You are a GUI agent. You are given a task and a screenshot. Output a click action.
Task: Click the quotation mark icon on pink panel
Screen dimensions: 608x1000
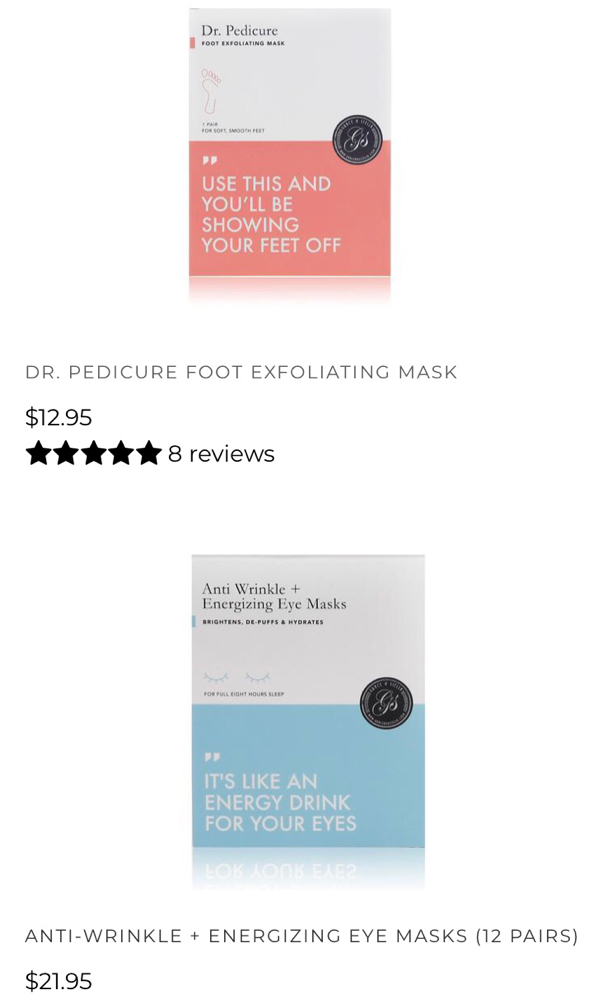click(210, 160)
